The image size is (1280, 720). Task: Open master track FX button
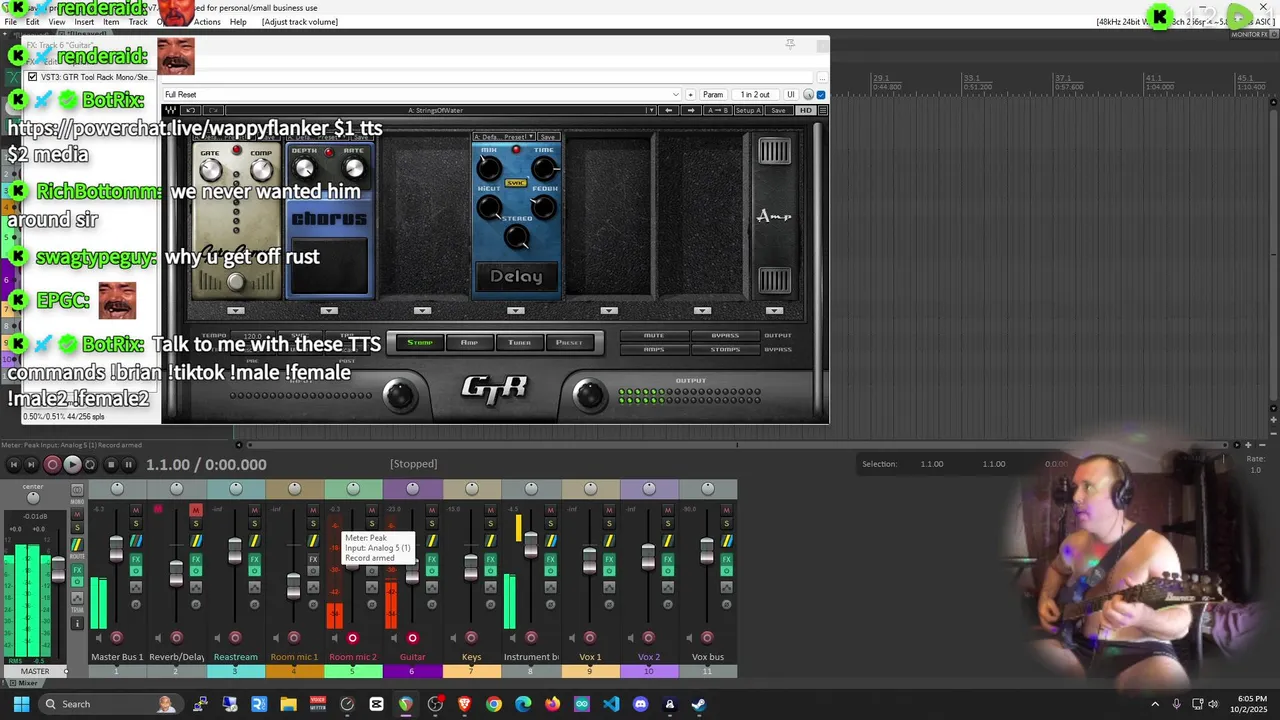[77, 570]
